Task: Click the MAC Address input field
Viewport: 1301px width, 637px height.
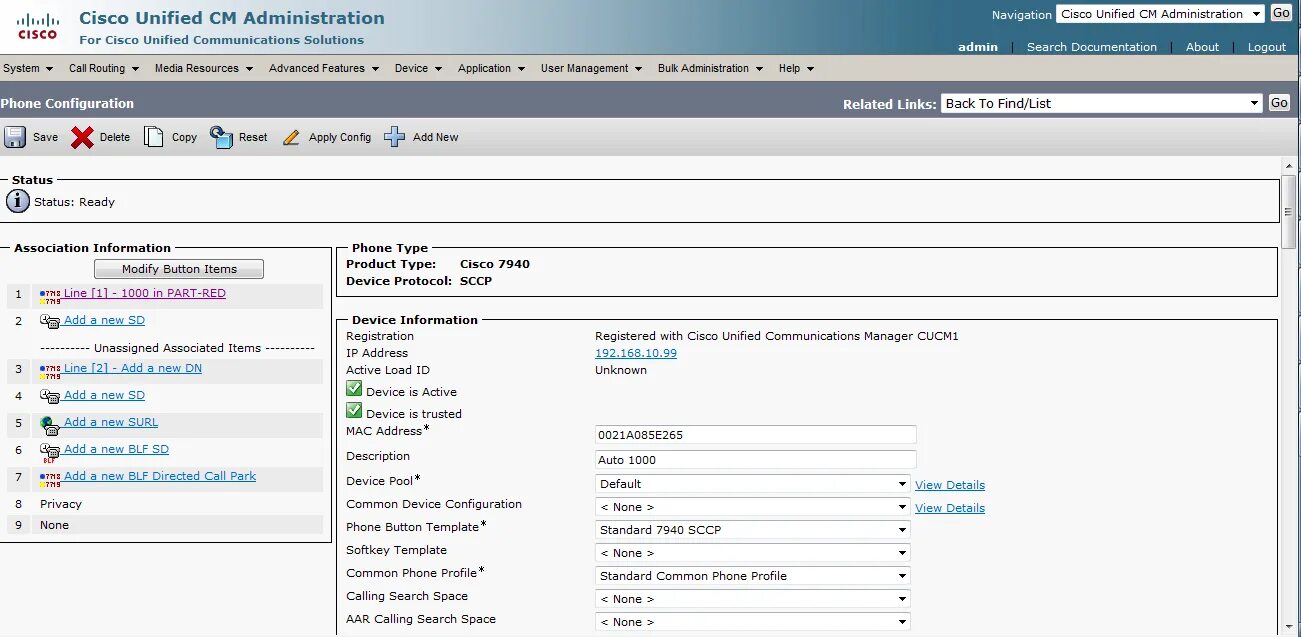Action: pos(756,435)
